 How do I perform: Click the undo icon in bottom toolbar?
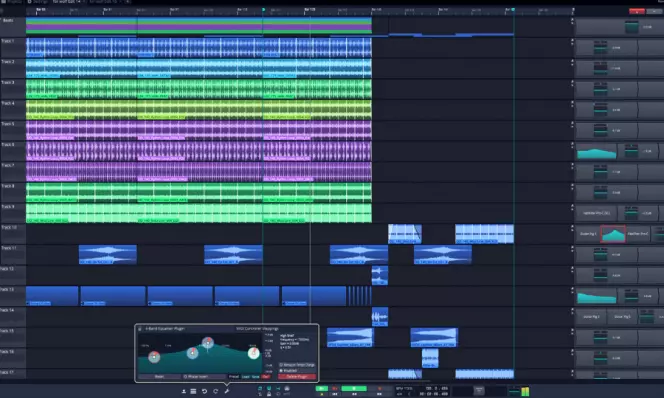(204, 391)
